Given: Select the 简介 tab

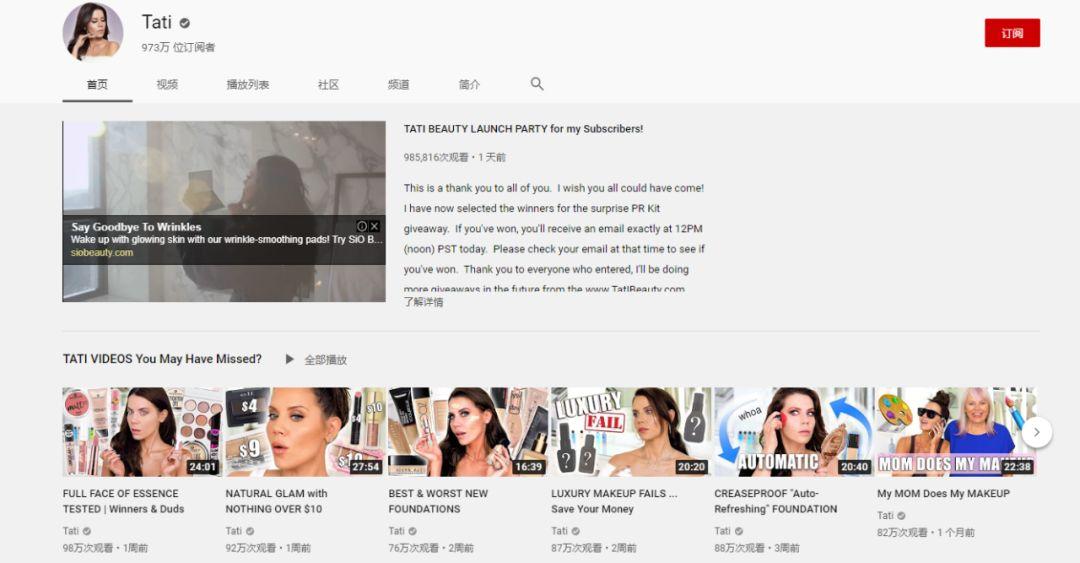Looking at the screenshot, I should click(469, 85).
